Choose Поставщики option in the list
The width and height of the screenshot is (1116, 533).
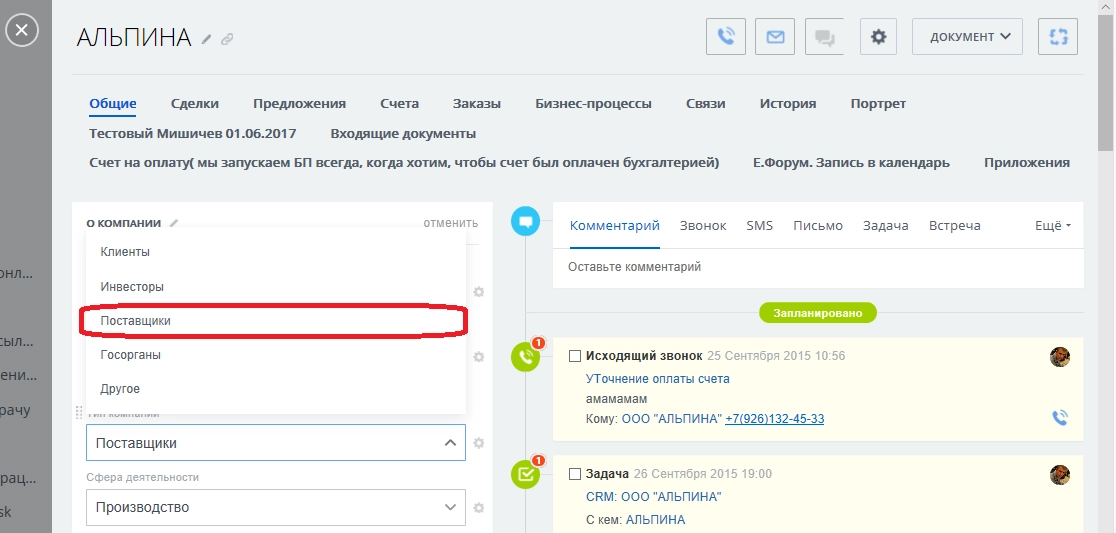136,321
